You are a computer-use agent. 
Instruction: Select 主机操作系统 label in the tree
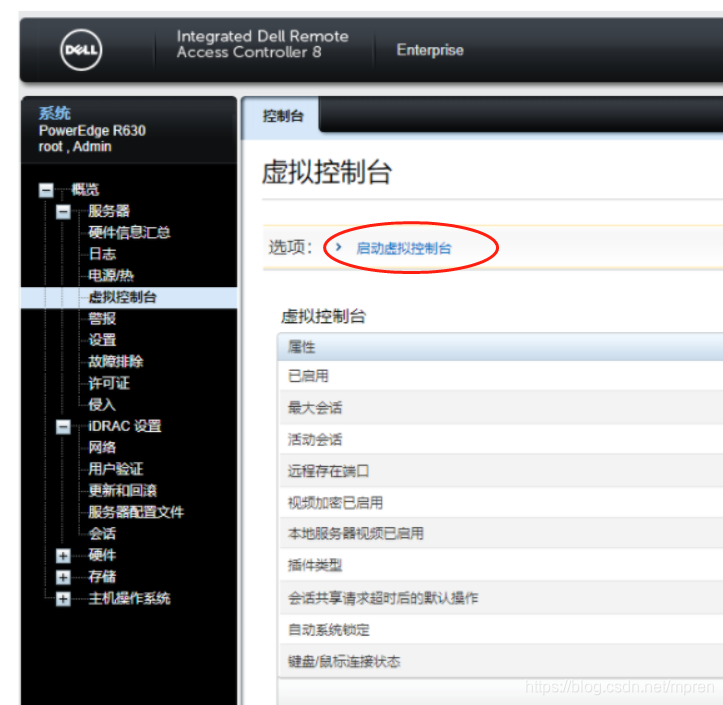pos(129,598)
